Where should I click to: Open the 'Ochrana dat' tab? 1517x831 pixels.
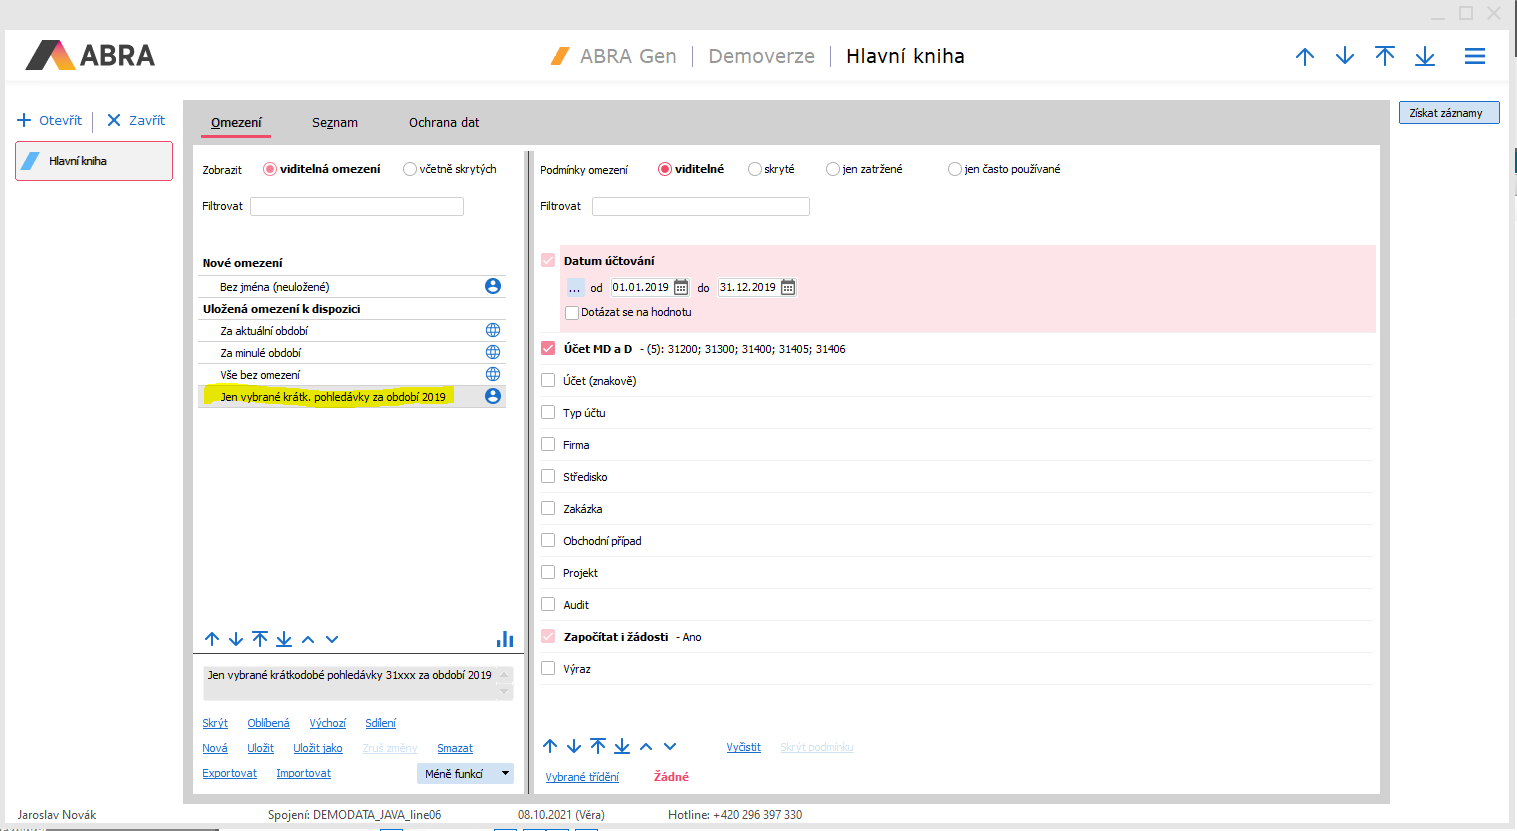point(444,123)
